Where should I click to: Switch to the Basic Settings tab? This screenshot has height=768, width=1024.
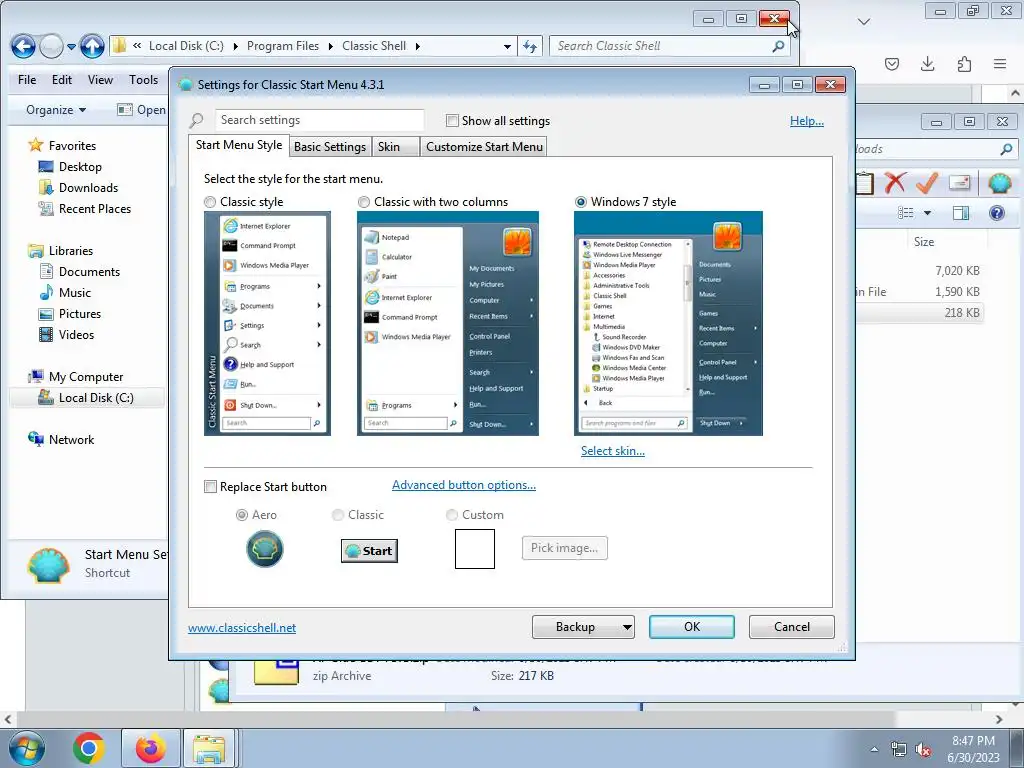coord(330,147)
